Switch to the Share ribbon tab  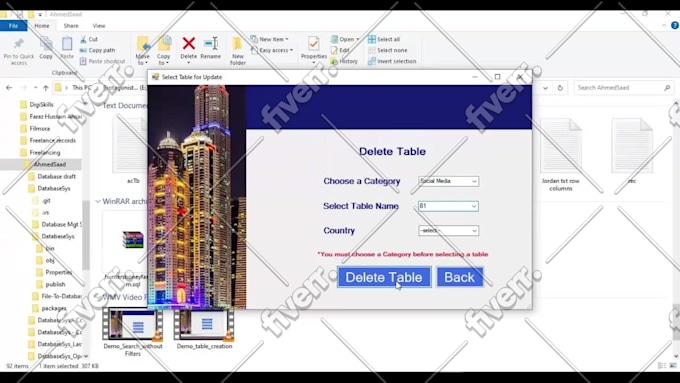click(71, 26)
